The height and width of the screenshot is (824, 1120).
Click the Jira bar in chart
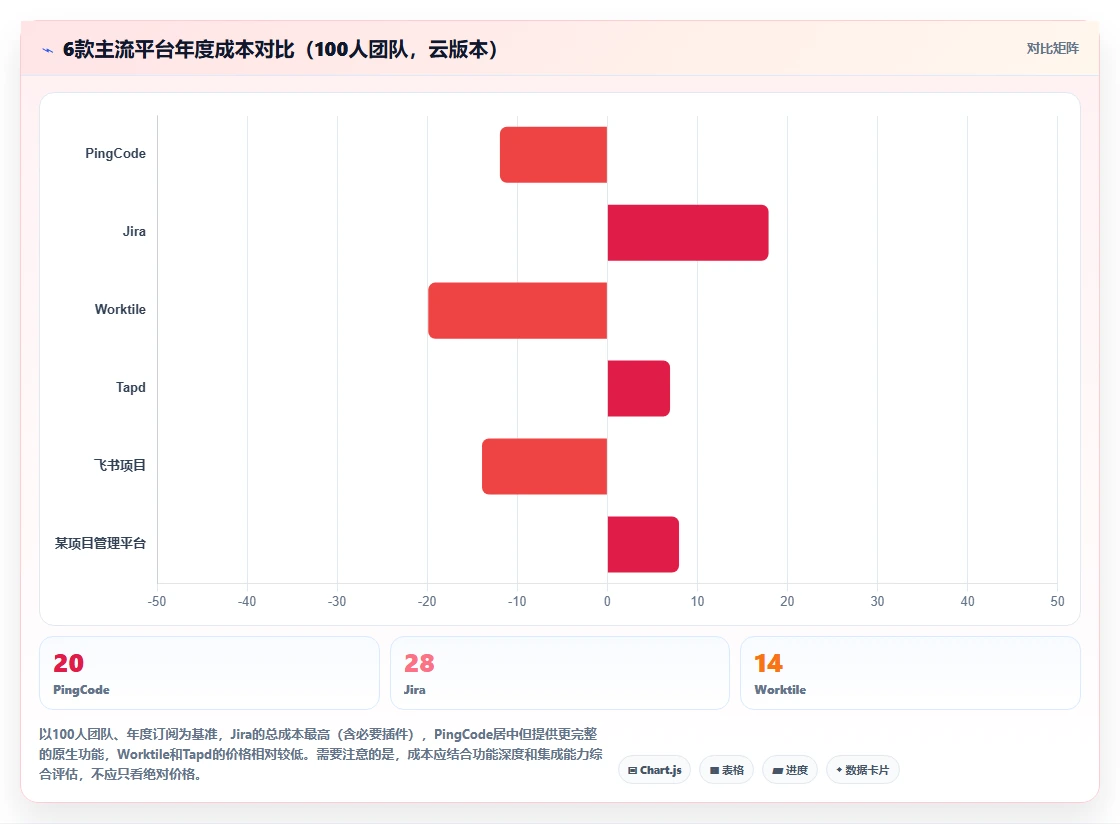point(688,233)
